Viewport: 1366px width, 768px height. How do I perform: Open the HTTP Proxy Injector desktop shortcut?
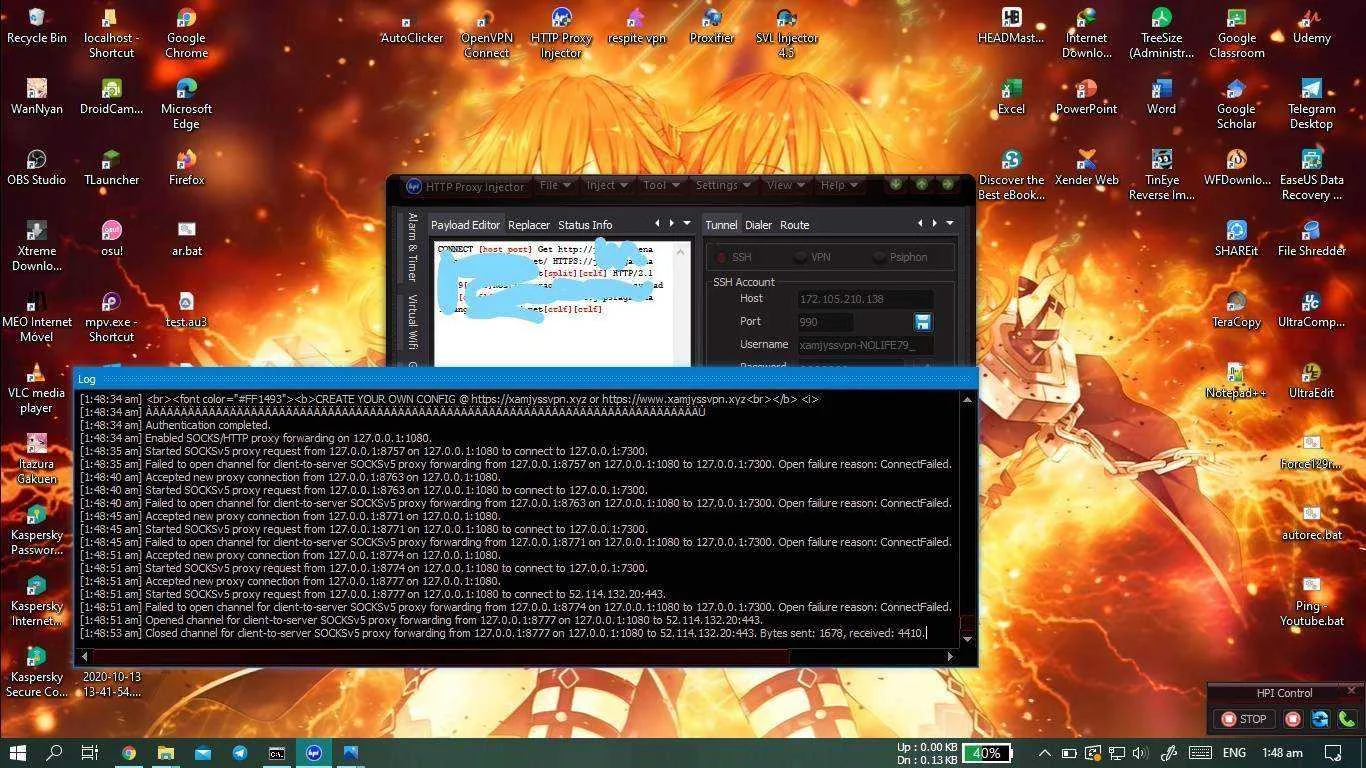point(561,31)
